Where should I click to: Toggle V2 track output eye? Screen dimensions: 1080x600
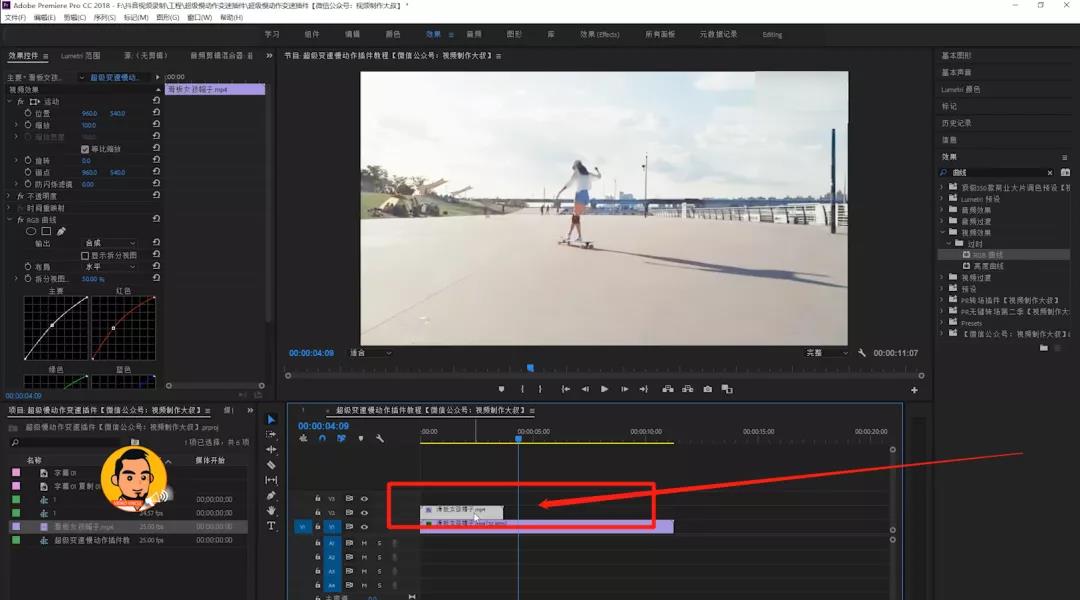coord(364,513)
